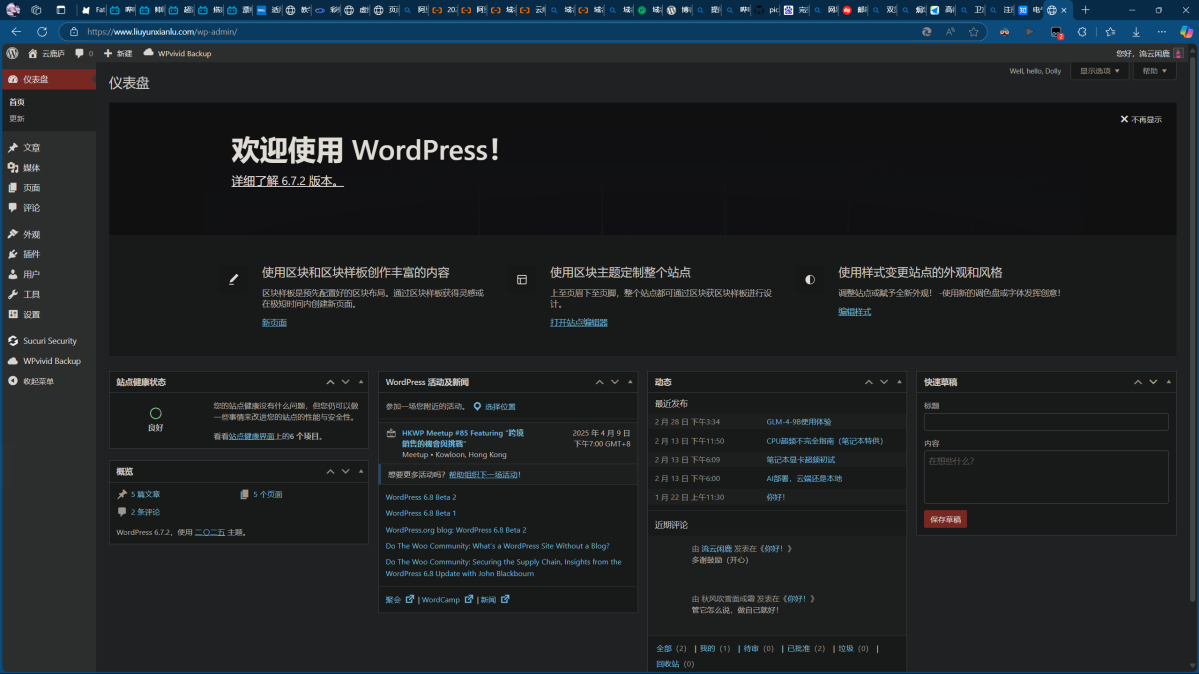Open Sucuri Security in the sidebar
Viewport: 1199px width, 674px height.
[x=49, y=341]
